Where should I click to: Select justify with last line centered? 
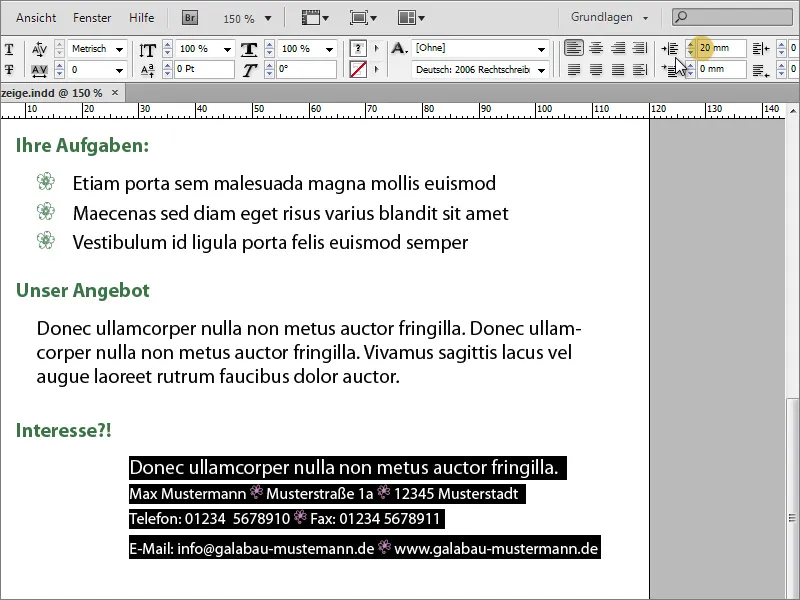(x=596, y=69)
